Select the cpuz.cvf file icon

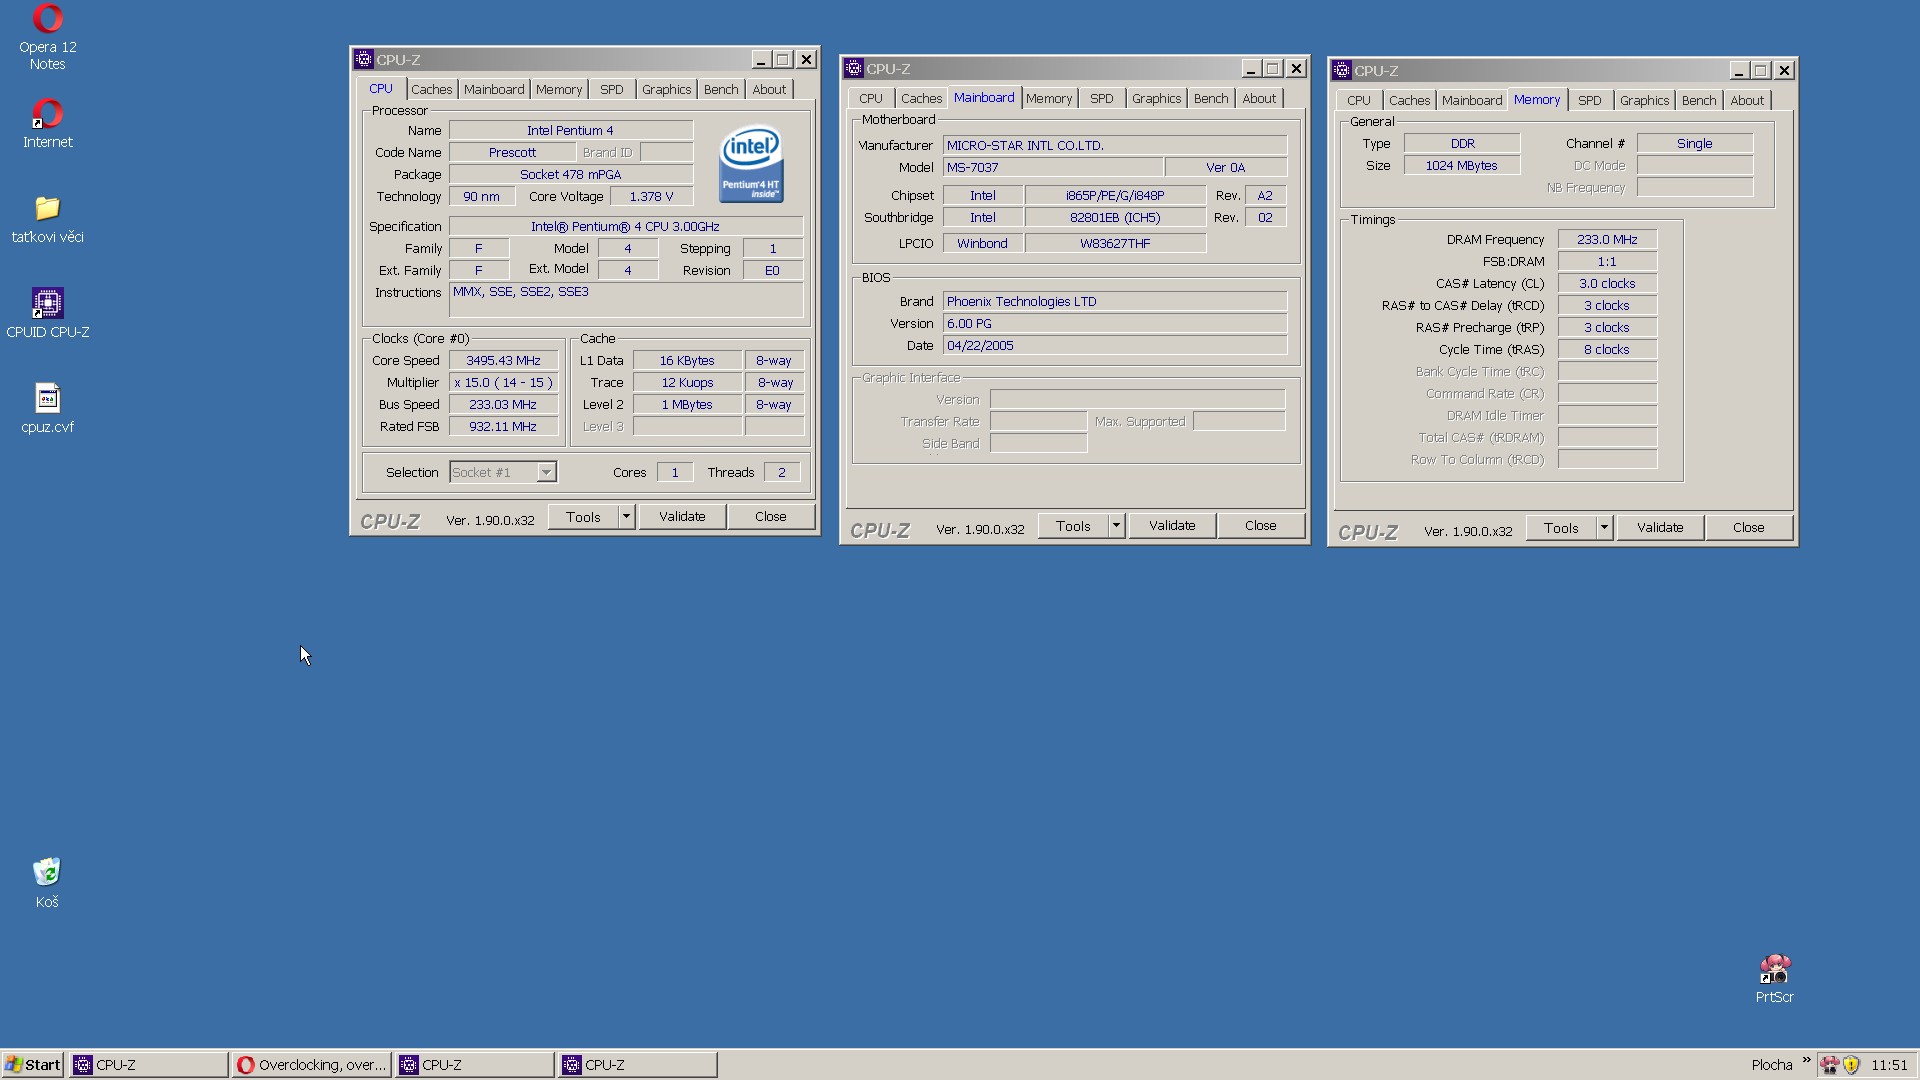click(x=47, y=408)
